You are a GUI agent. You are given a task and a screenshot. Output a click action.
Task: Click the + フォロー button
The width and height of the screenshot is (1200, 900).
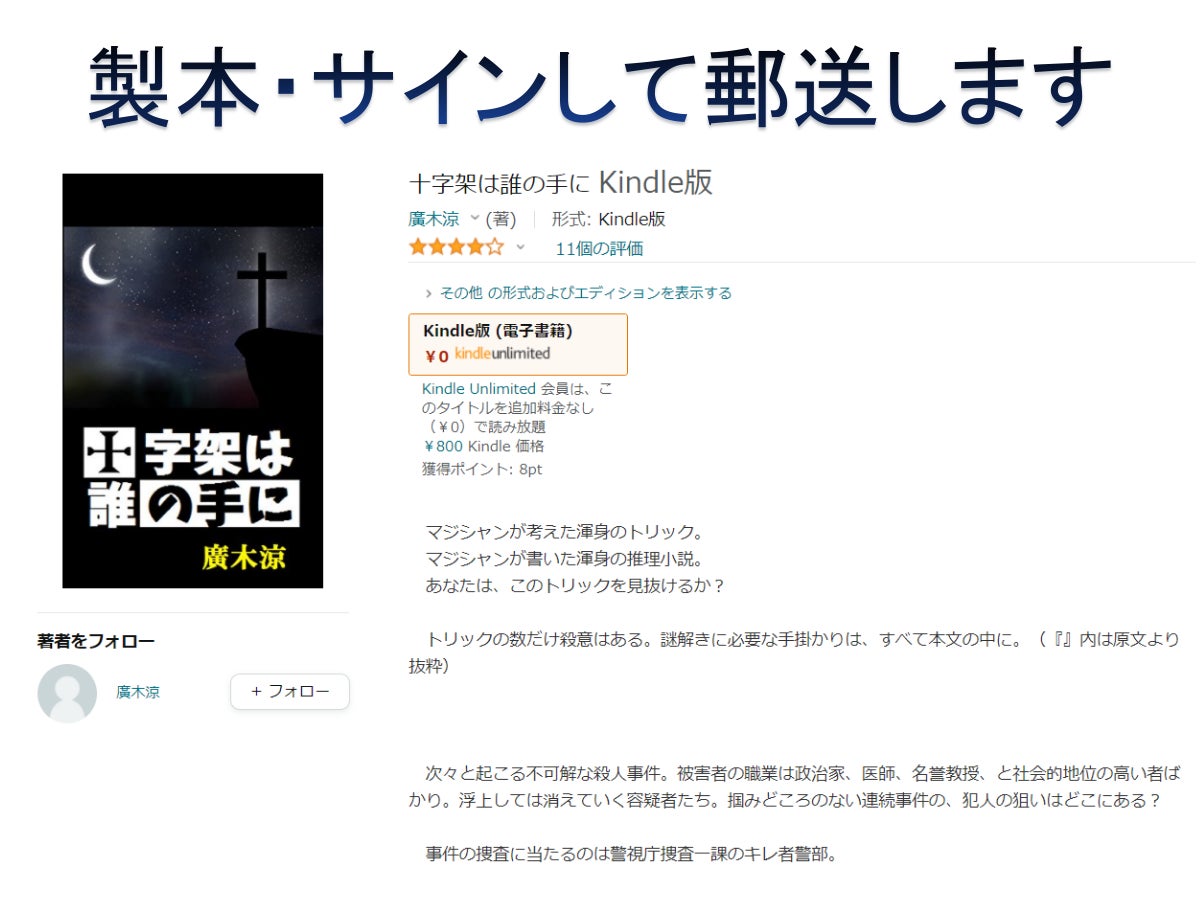pos(290,692)
